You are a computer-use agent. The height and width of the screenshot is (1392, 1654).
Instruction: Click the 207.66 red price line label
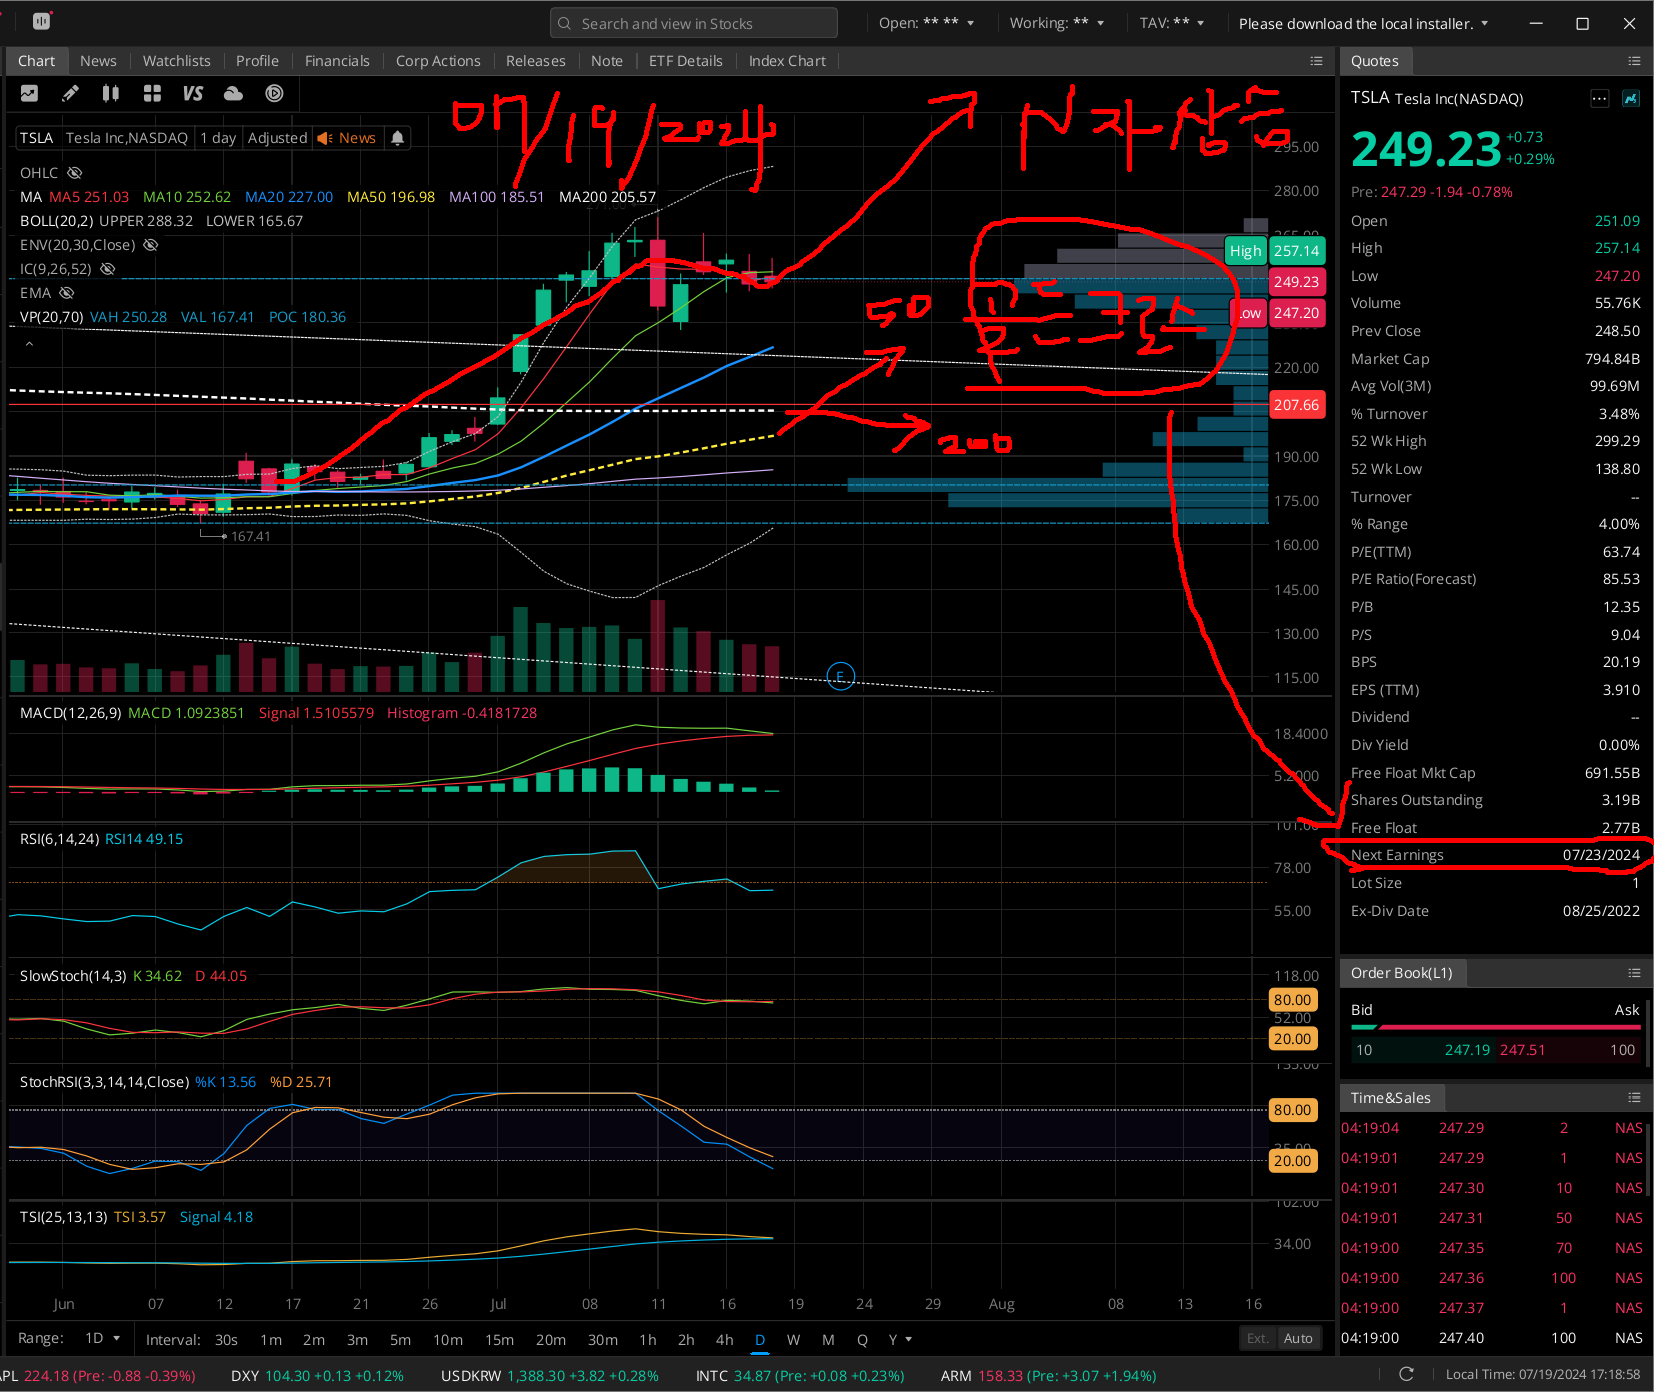tap(1296, 405)
